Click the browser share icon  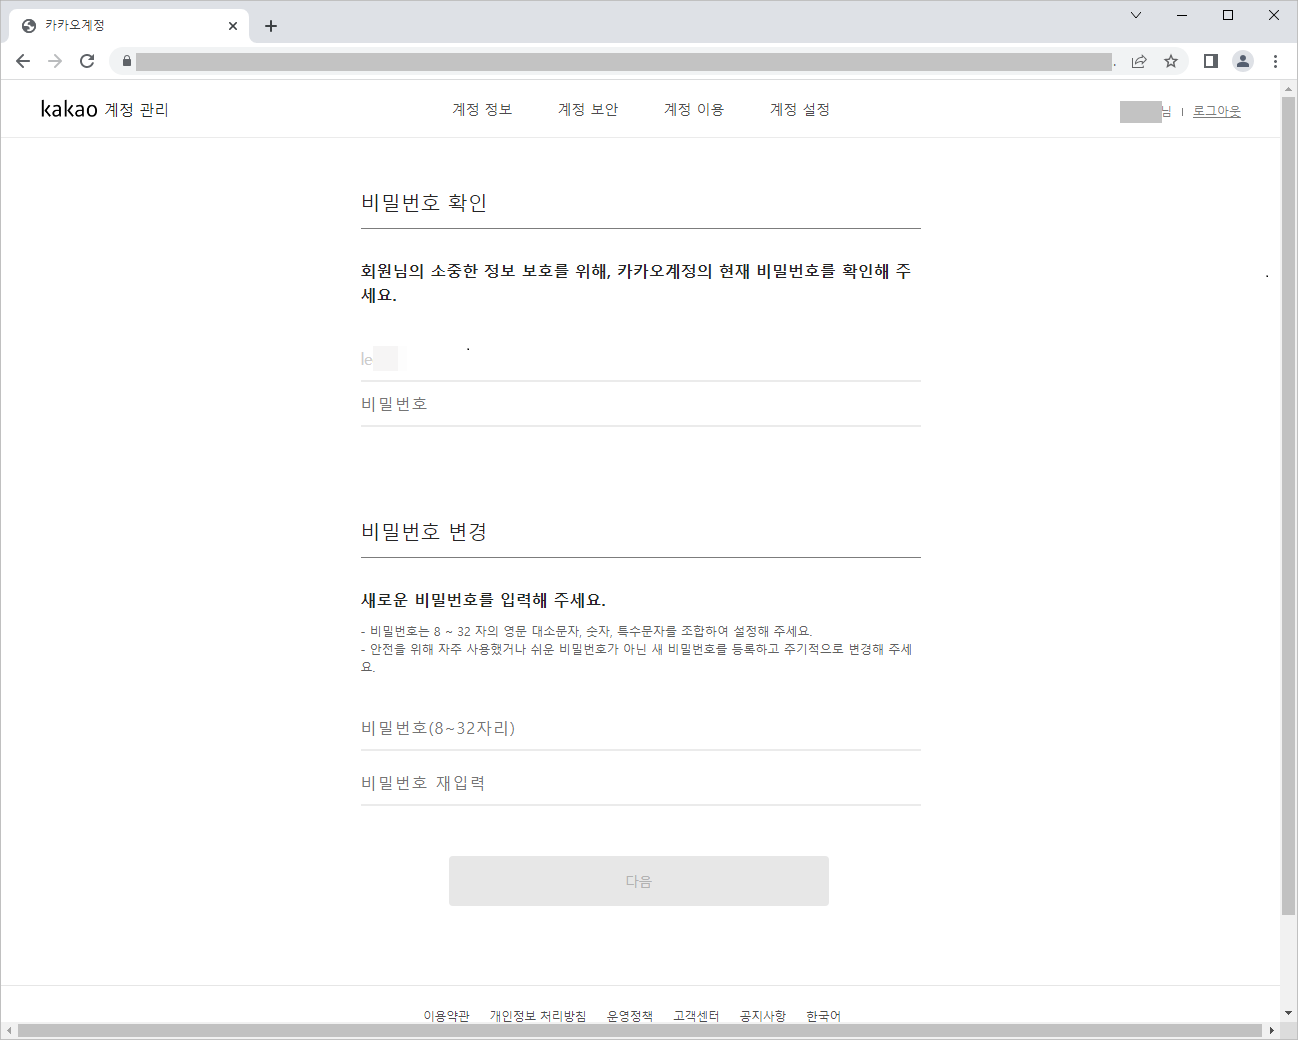click(x=1139, y=61)
